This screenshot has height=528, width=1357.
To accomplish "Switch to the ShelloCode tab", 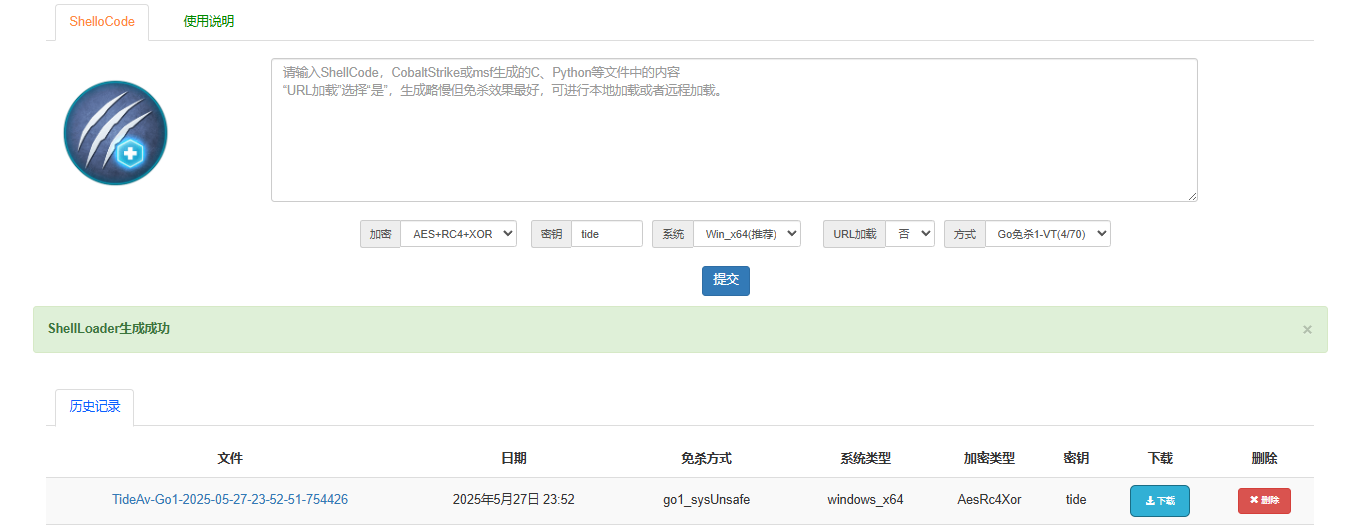I will point(102,22).
